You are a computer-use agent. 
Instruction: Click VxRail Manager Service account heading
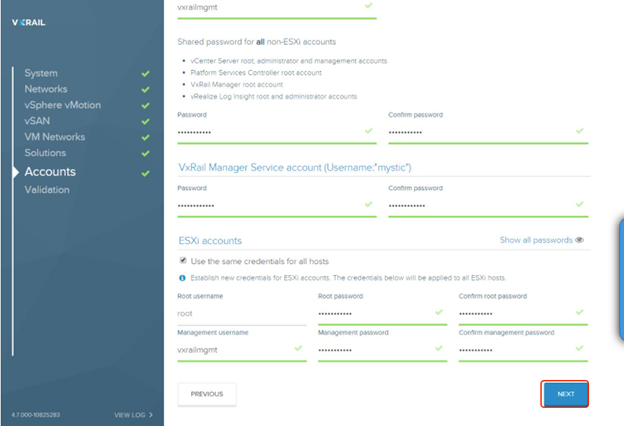click(294, 168)
